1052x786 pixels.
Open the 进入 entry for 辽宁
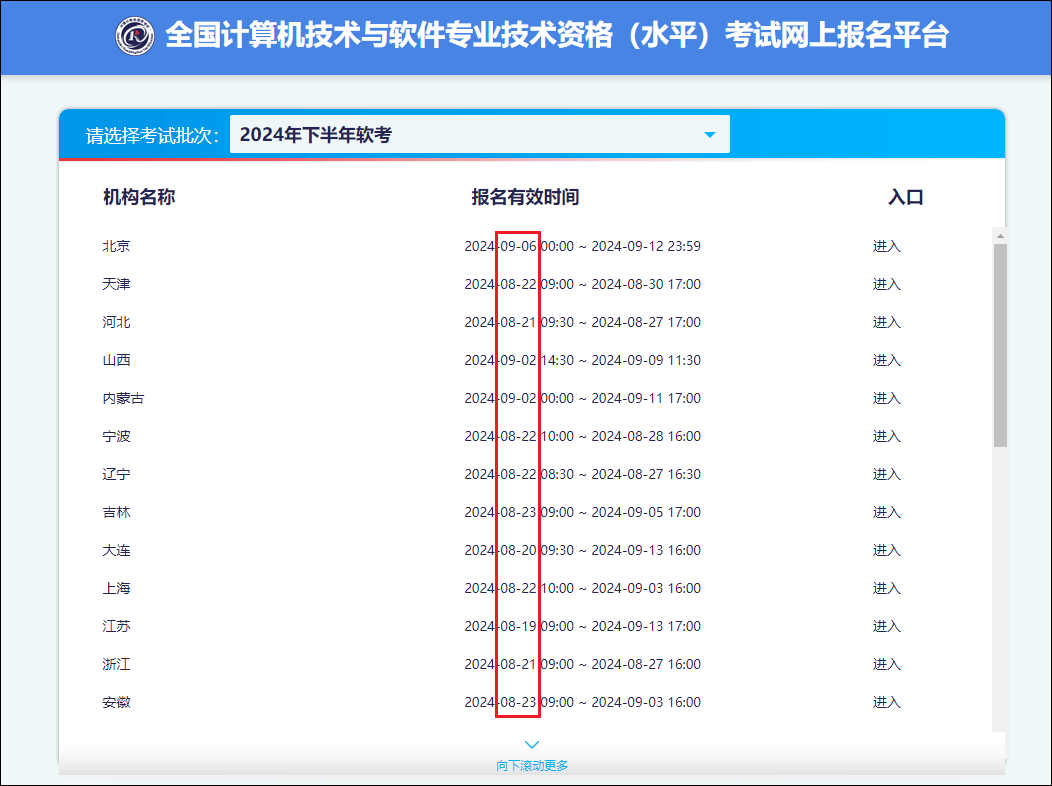(x=886, y=473)
